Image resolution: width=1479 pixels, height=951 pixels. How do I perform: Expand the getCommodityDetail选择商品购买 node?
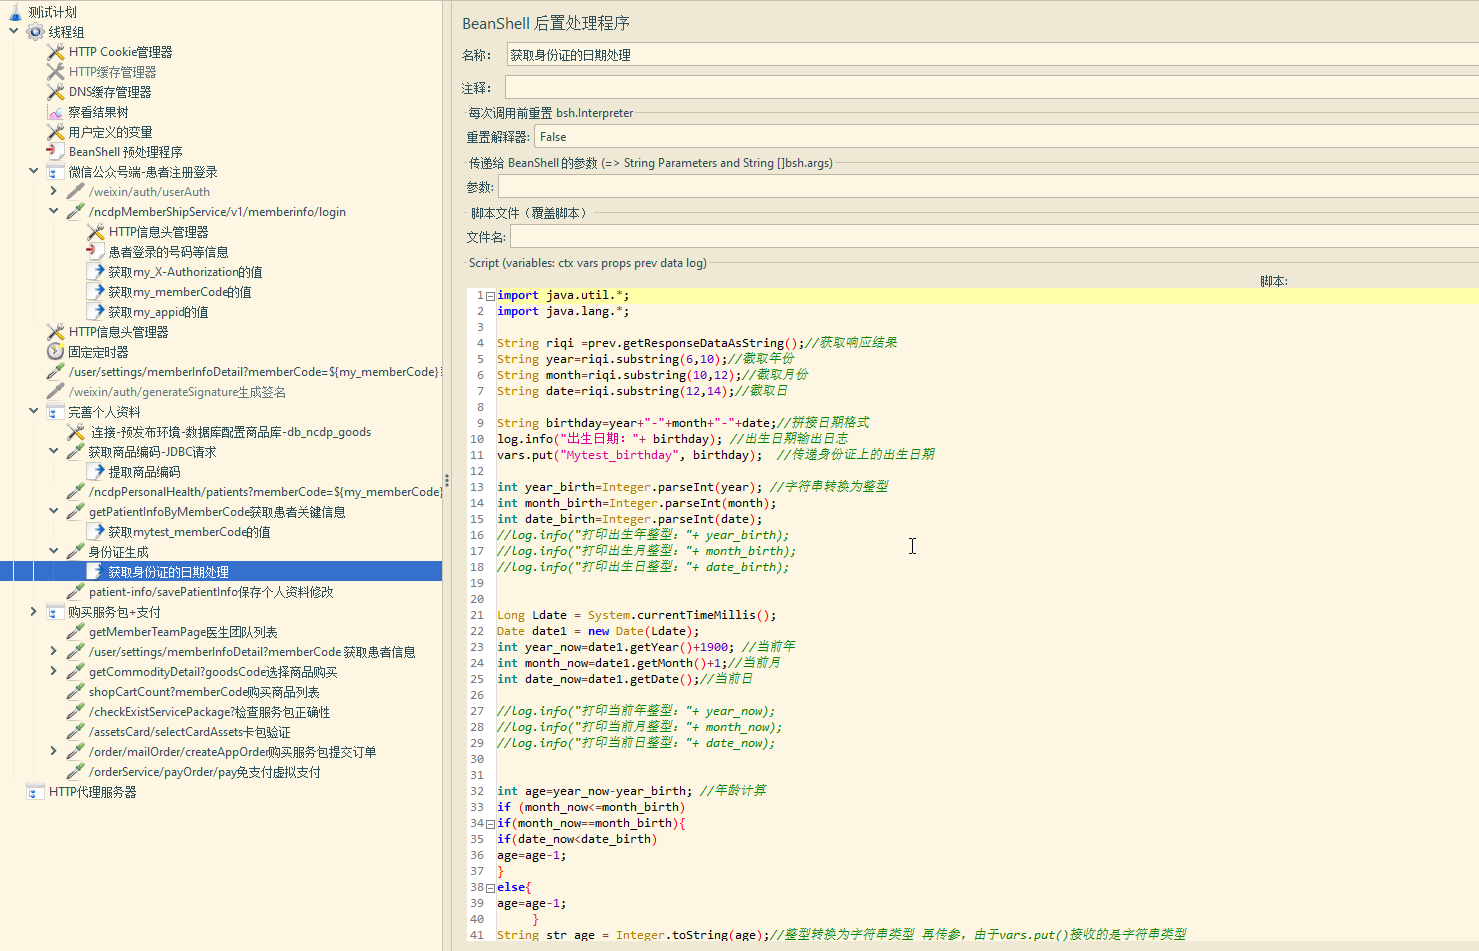pyautogui.click(x=54, y=671)
